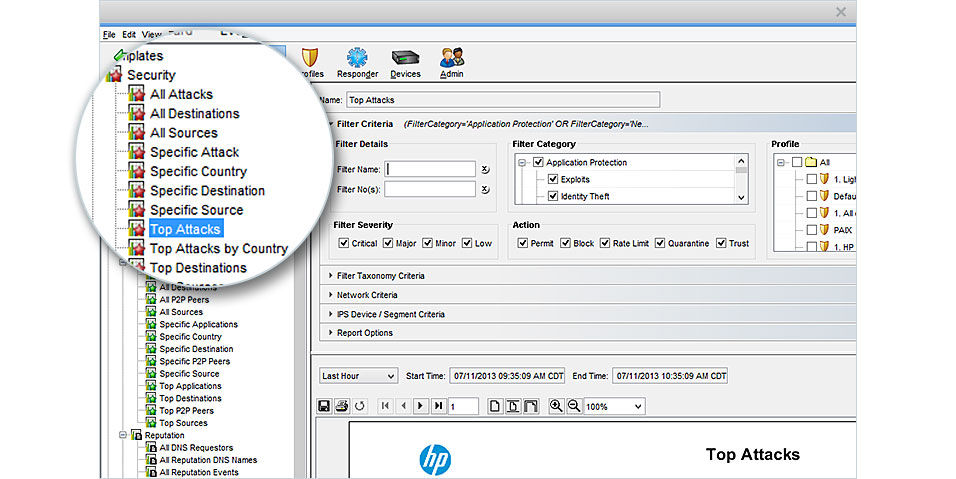Refresh the report view
The image size is (956, 479).
(360, 406)
